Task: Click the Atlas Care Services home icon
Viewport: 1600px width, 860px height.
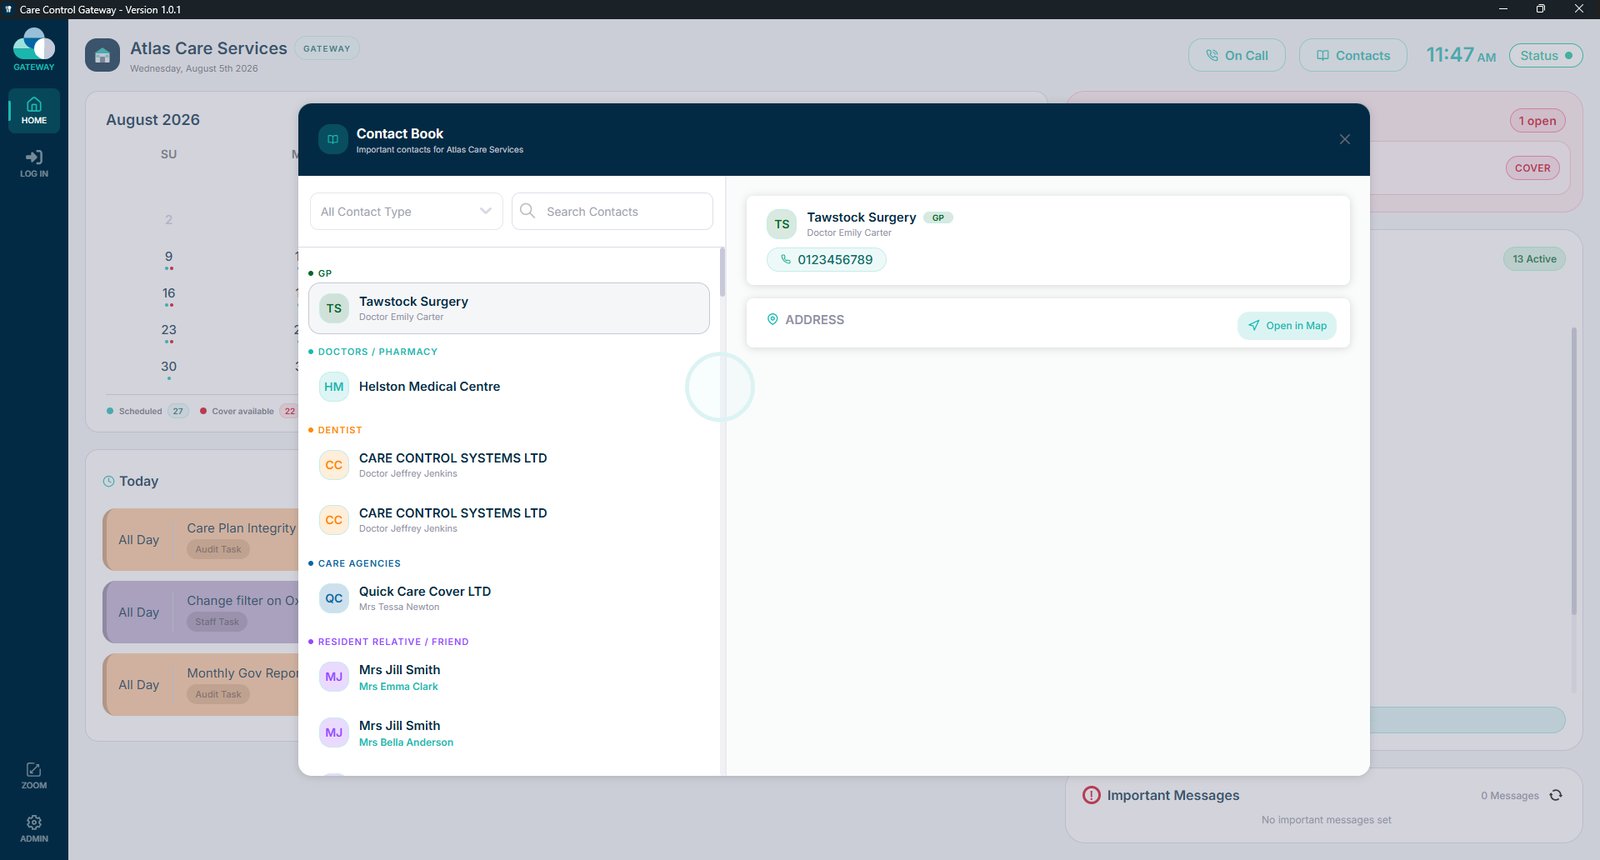Action: 102,55
